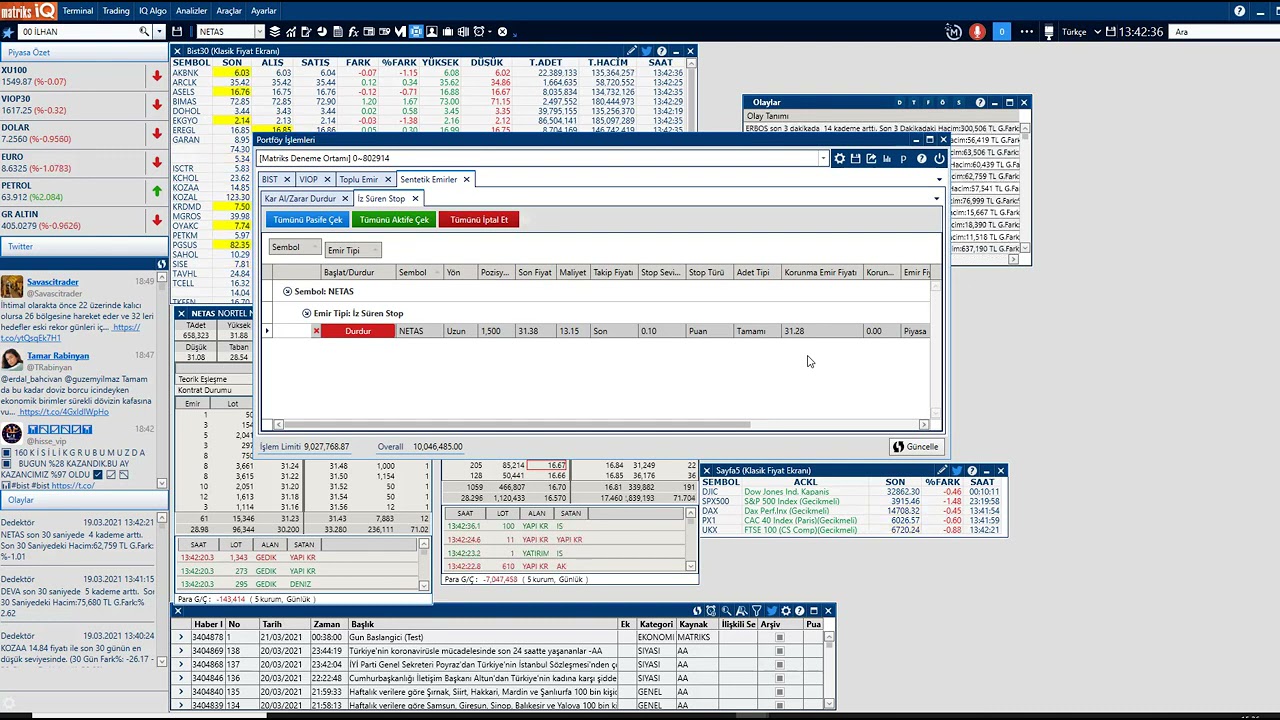
Task: Open the Araçlar menu
Action: click(229, 11)
